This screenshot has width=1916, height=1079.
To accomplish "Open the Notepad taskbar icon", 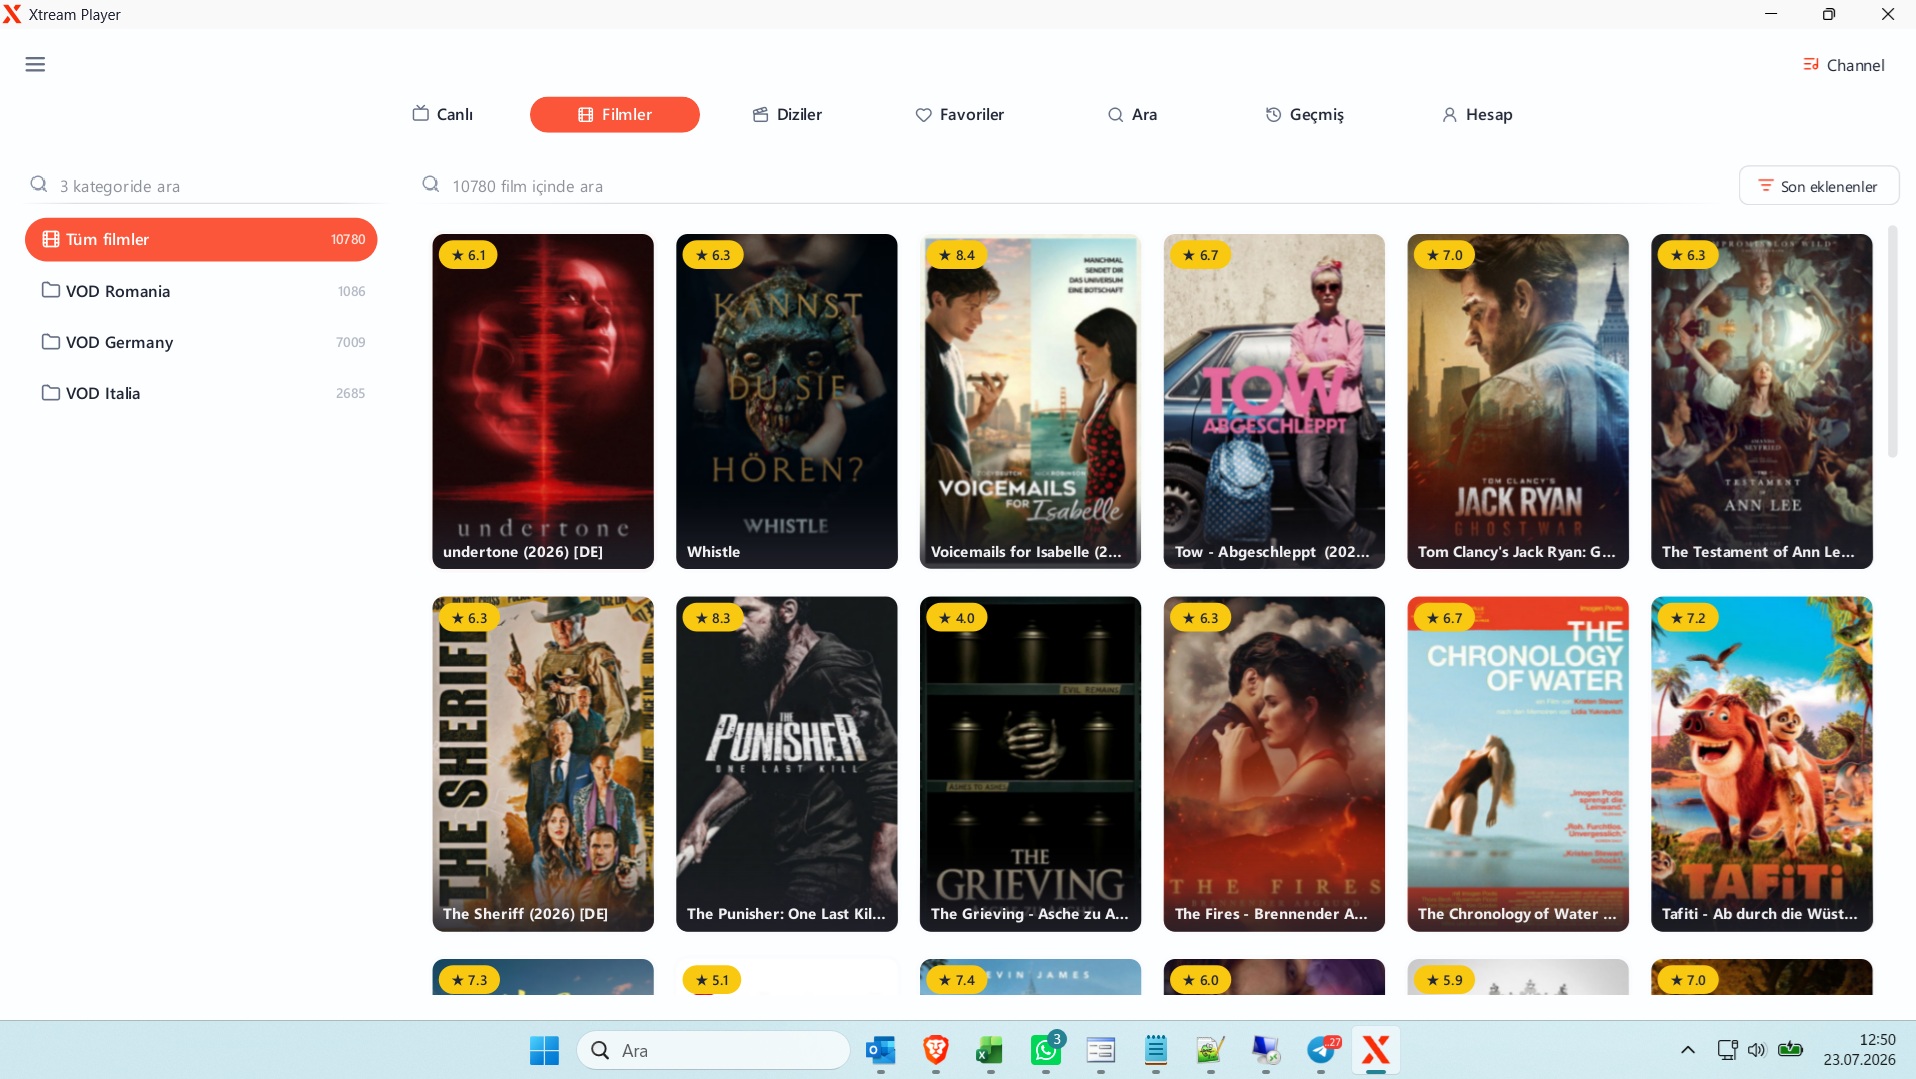I will 1156,1050.
